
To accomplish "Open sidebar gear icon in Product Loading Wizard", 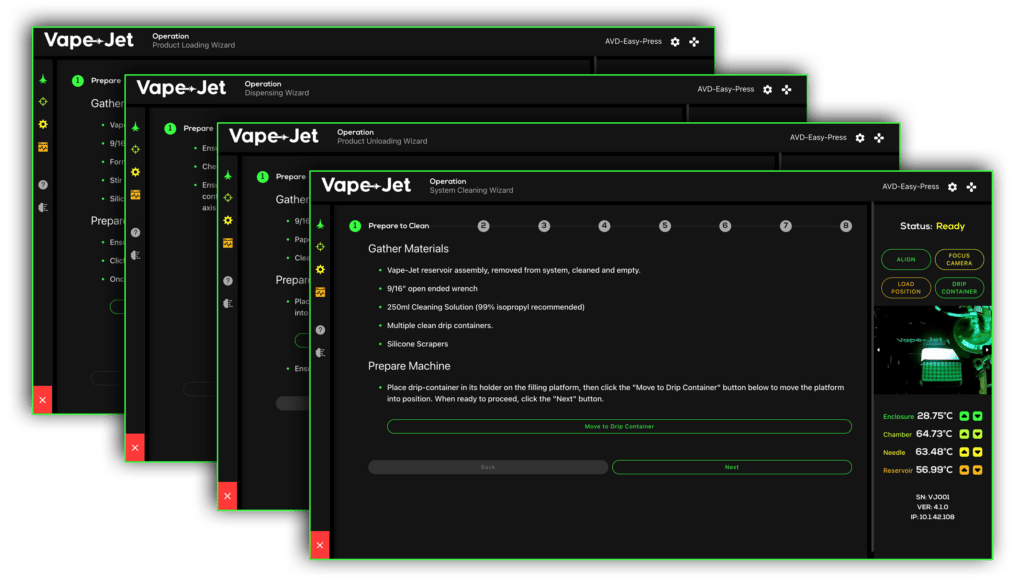I will (43, 124).
